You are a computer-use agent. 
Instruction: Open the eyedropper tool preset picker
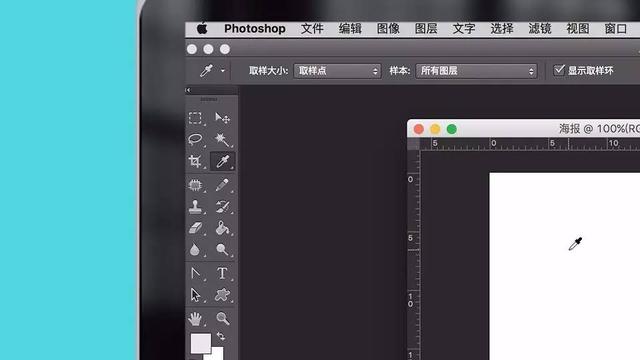tap(223, 71)
